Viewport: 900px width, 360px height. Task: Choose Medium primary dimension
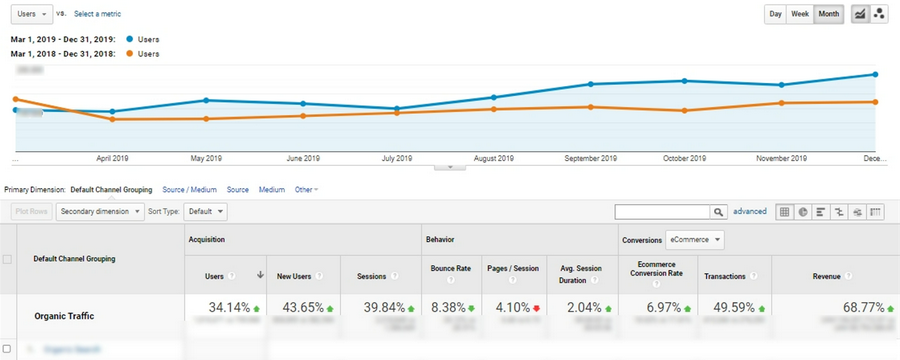(271, 189)
